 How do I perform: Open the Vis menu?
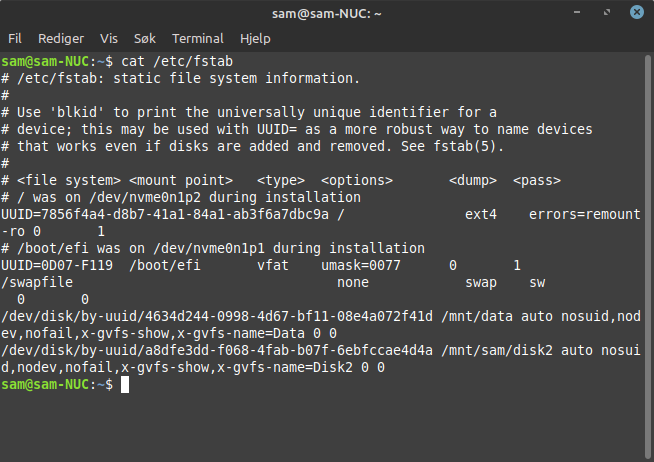coord(109,39)
